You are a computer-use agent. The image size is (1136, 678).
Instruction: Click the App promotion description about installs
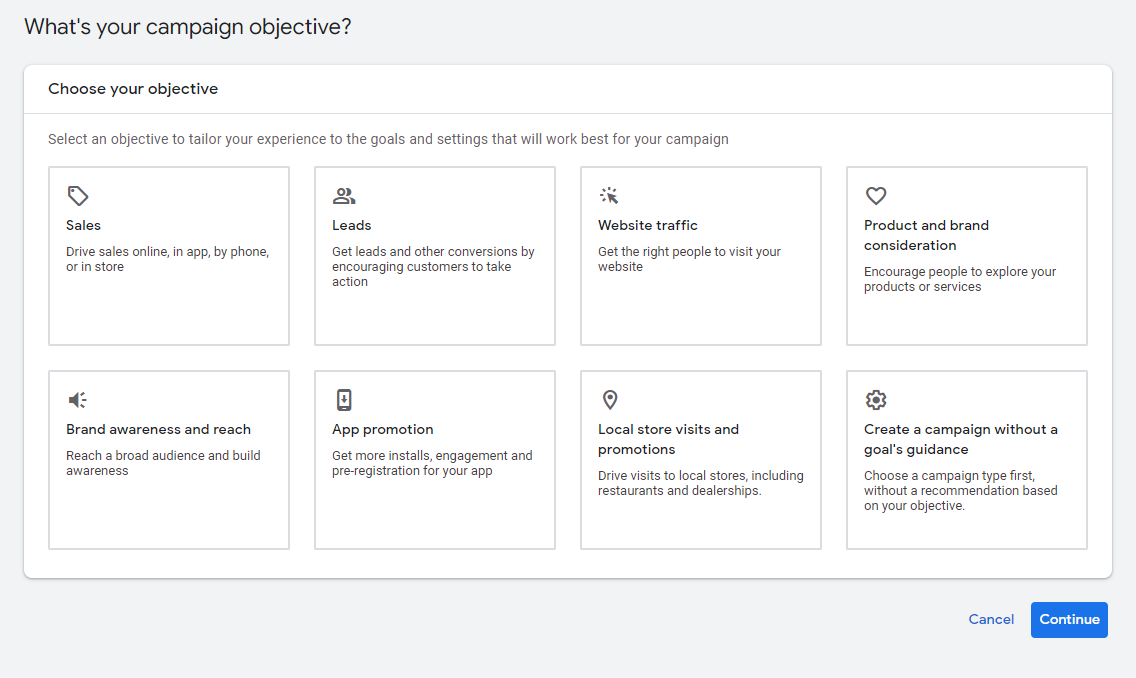pyautogui.click(x=432, y=463)
